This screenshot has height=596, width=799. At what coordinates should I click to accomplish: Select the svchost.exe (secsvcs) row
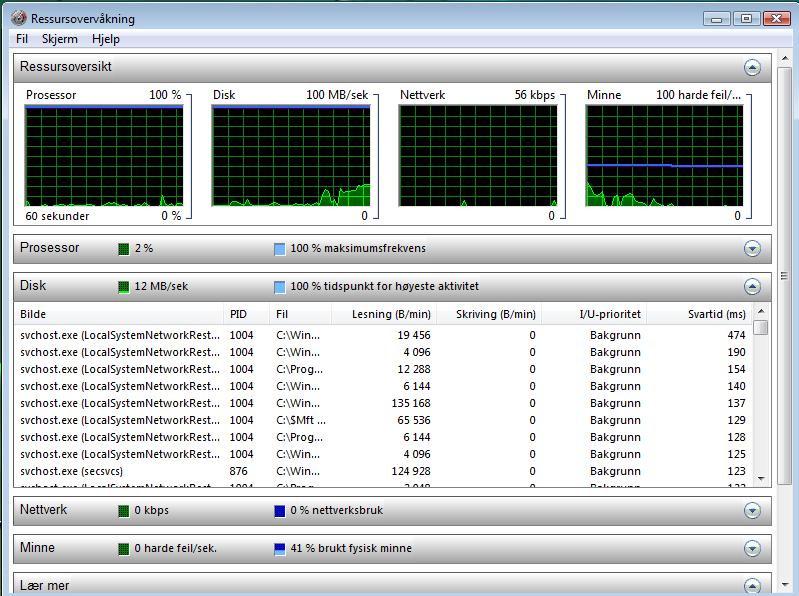coord(383,471)
